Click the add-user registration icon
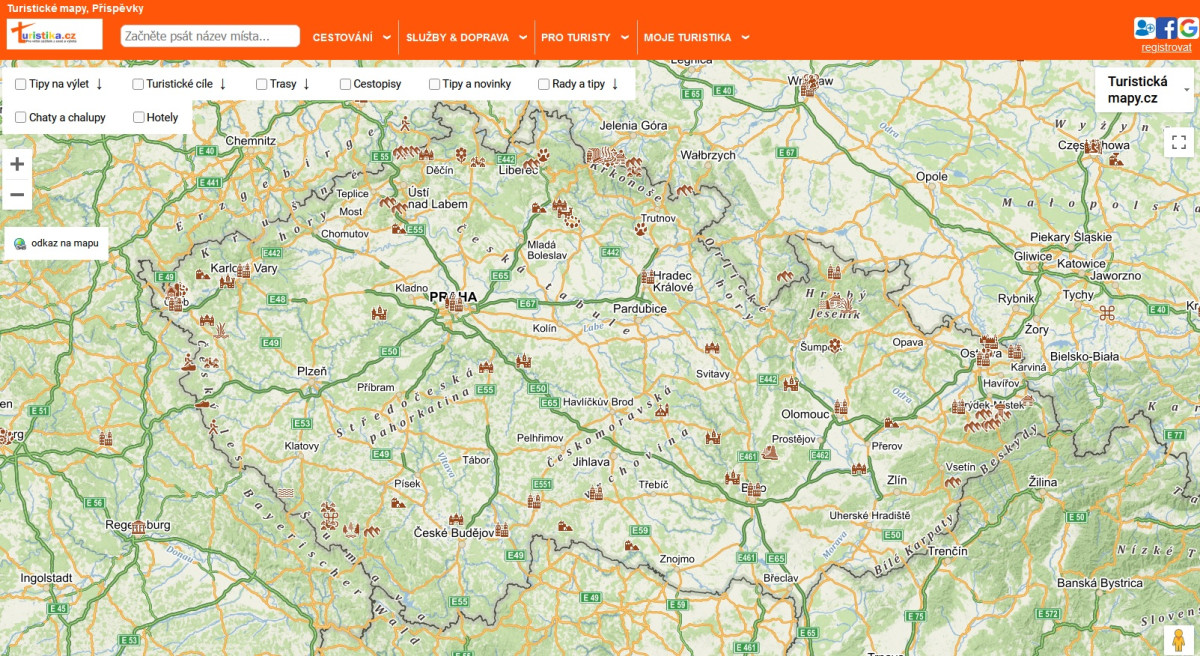Screen dimensions: 1200x656 [1144, 28]
